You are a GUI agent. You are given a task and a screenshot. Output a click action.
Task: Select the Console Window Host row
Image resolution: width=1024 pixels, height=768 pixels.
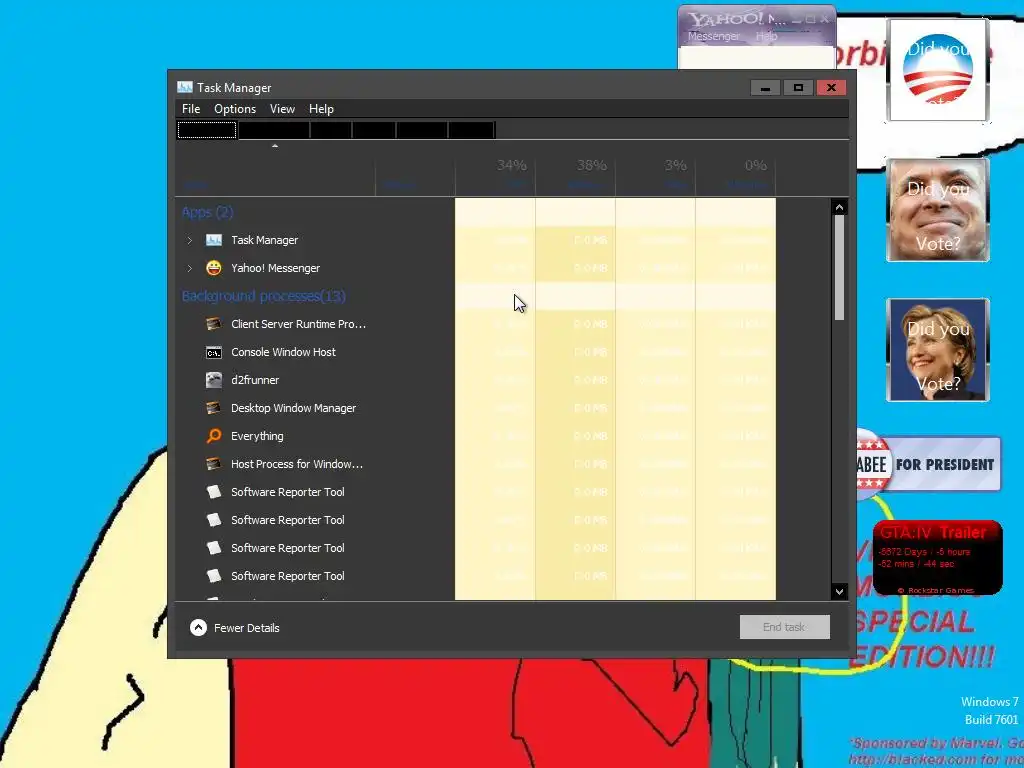click(x=475, y=352)
